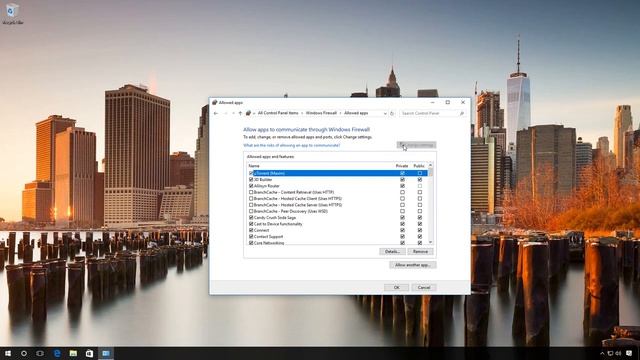Click the list scrollbar up arrow

pos(430,165)
